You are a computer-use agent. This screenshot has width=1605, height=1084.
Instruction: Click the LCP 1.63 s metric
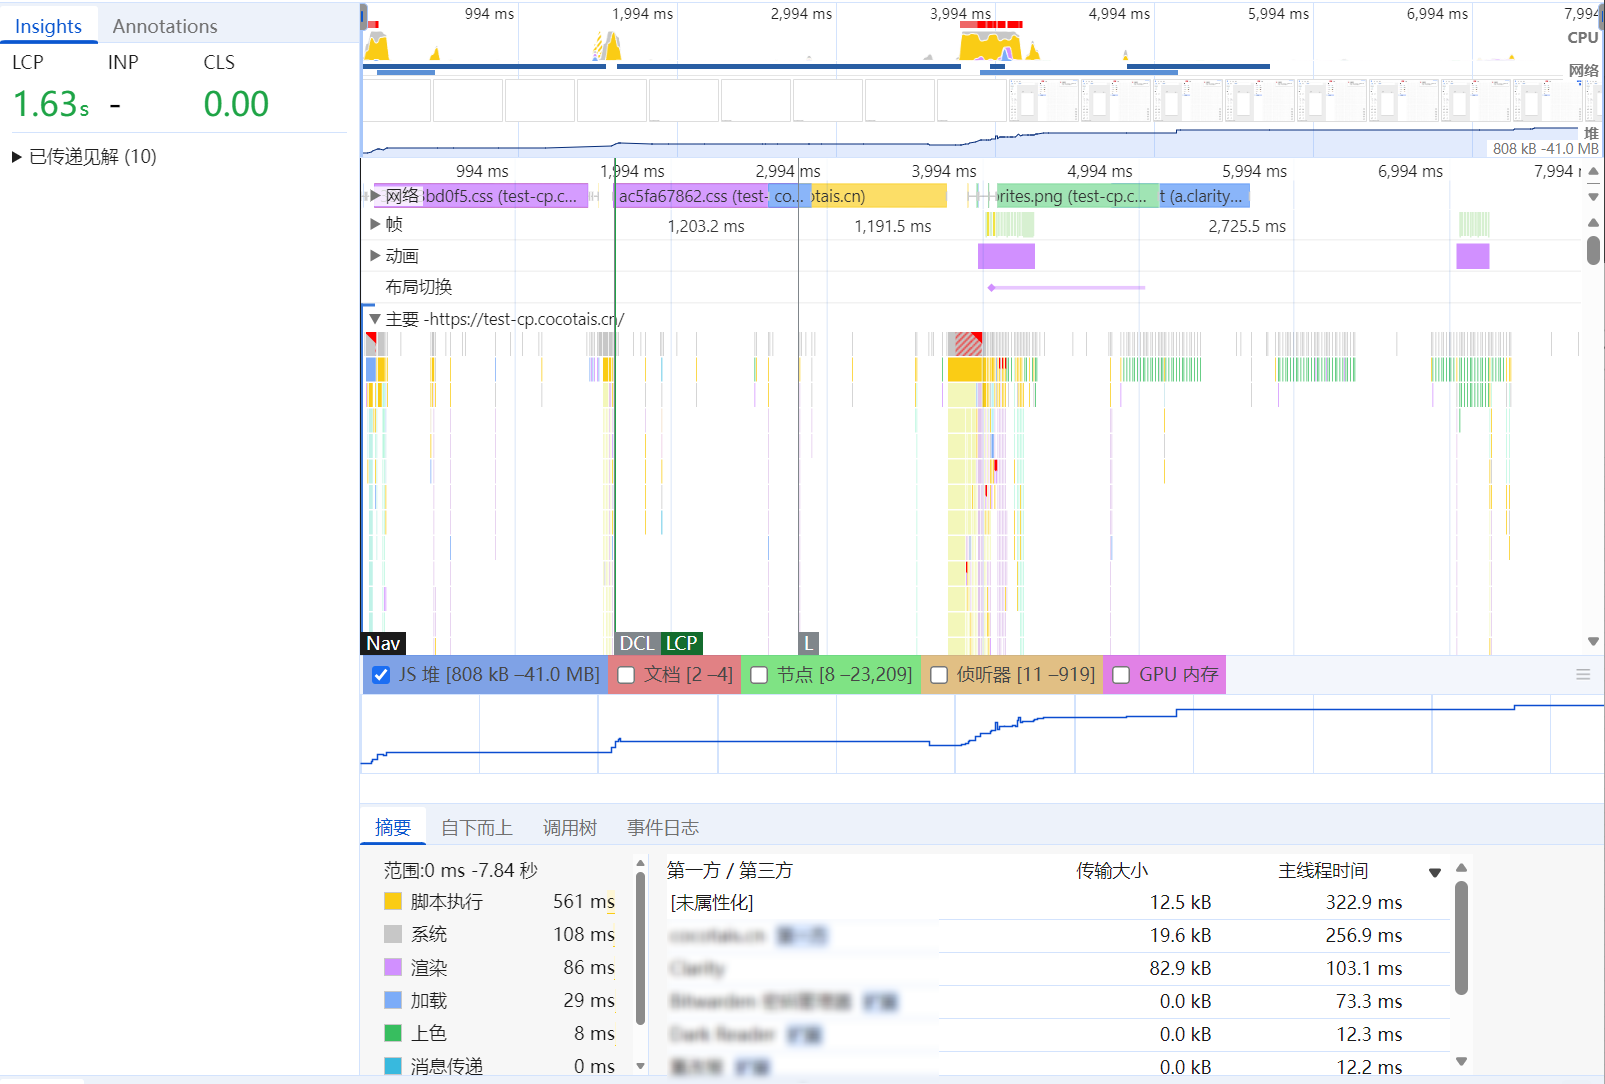[x=50, y=104]
